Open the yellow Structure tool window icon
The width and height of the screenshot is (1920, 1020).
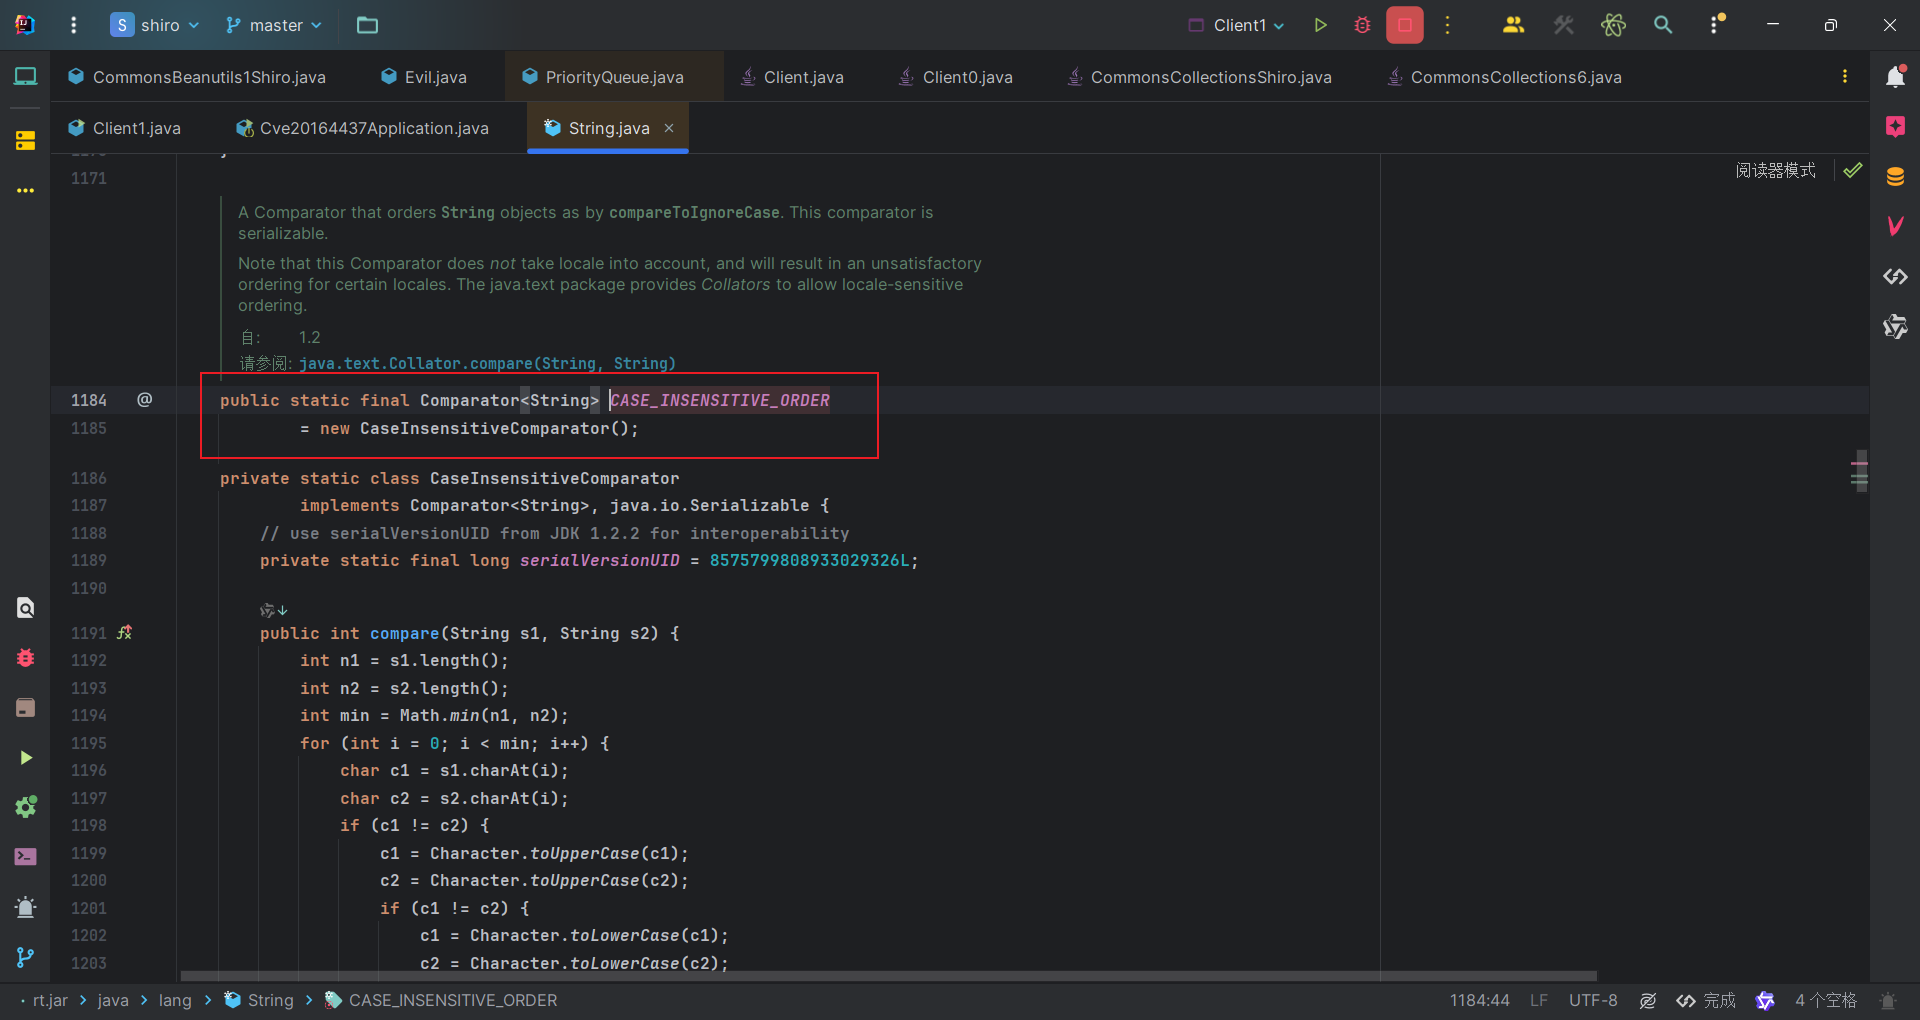point(25,140)
